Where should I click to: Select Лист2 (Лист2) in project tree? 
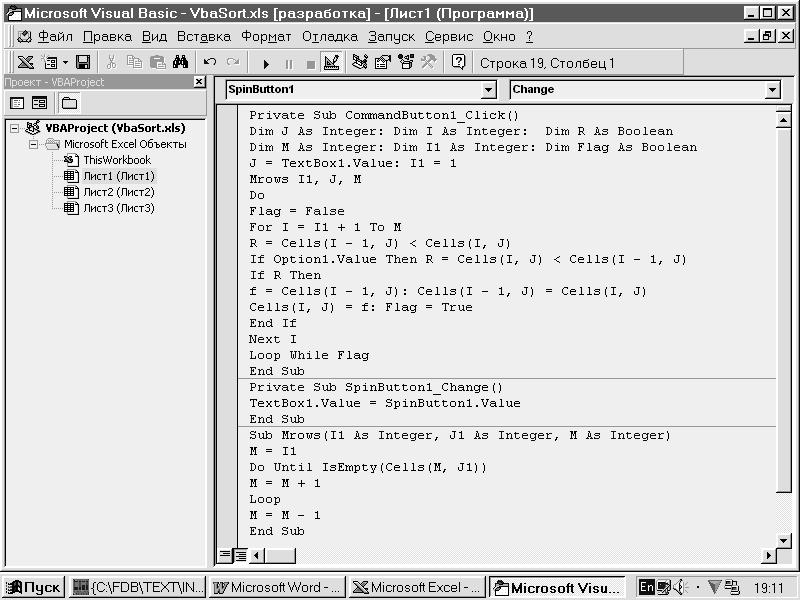(x=119, y=192)
